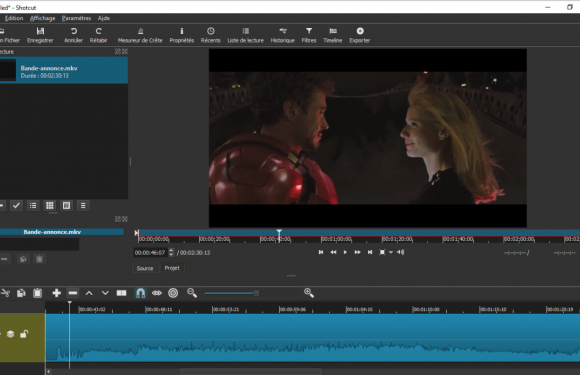Click the current timecode field 00:00:46:07
Viewport: 580px width, 375px height.
(150, 253)
